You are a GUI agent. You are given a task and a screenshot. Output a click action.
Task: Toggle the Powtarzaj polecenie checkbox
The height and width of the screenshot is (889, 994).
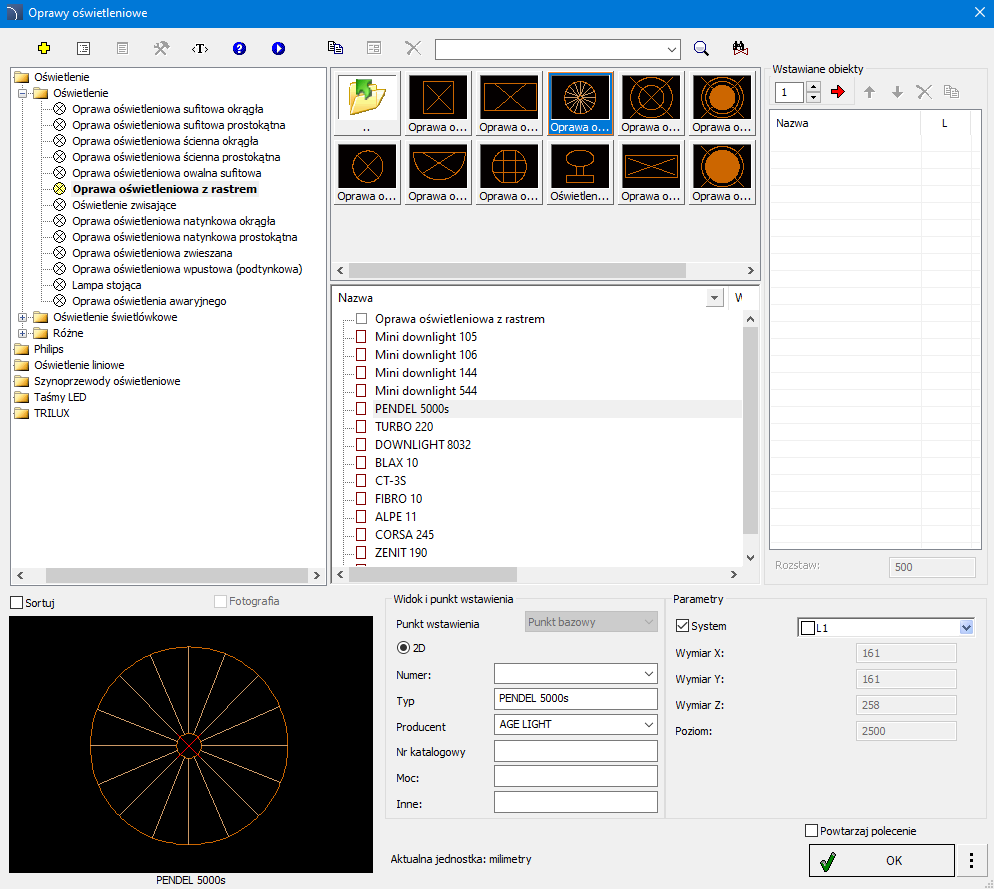[x=811, y=831]
